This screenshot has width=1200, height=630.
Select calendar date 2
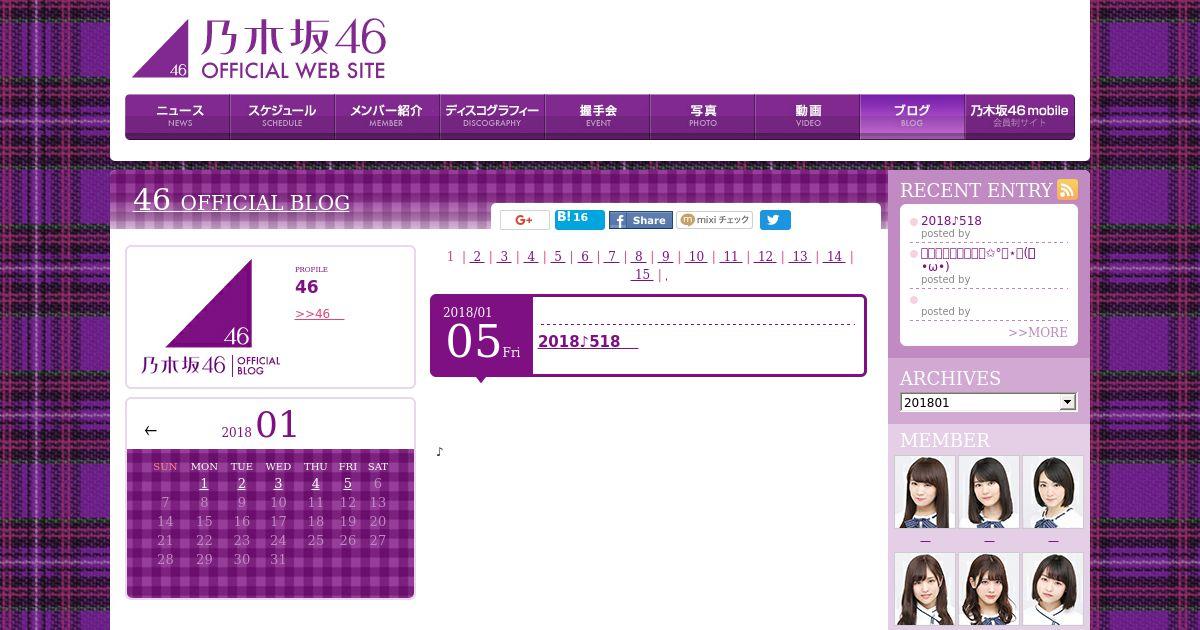pos(241,484)
